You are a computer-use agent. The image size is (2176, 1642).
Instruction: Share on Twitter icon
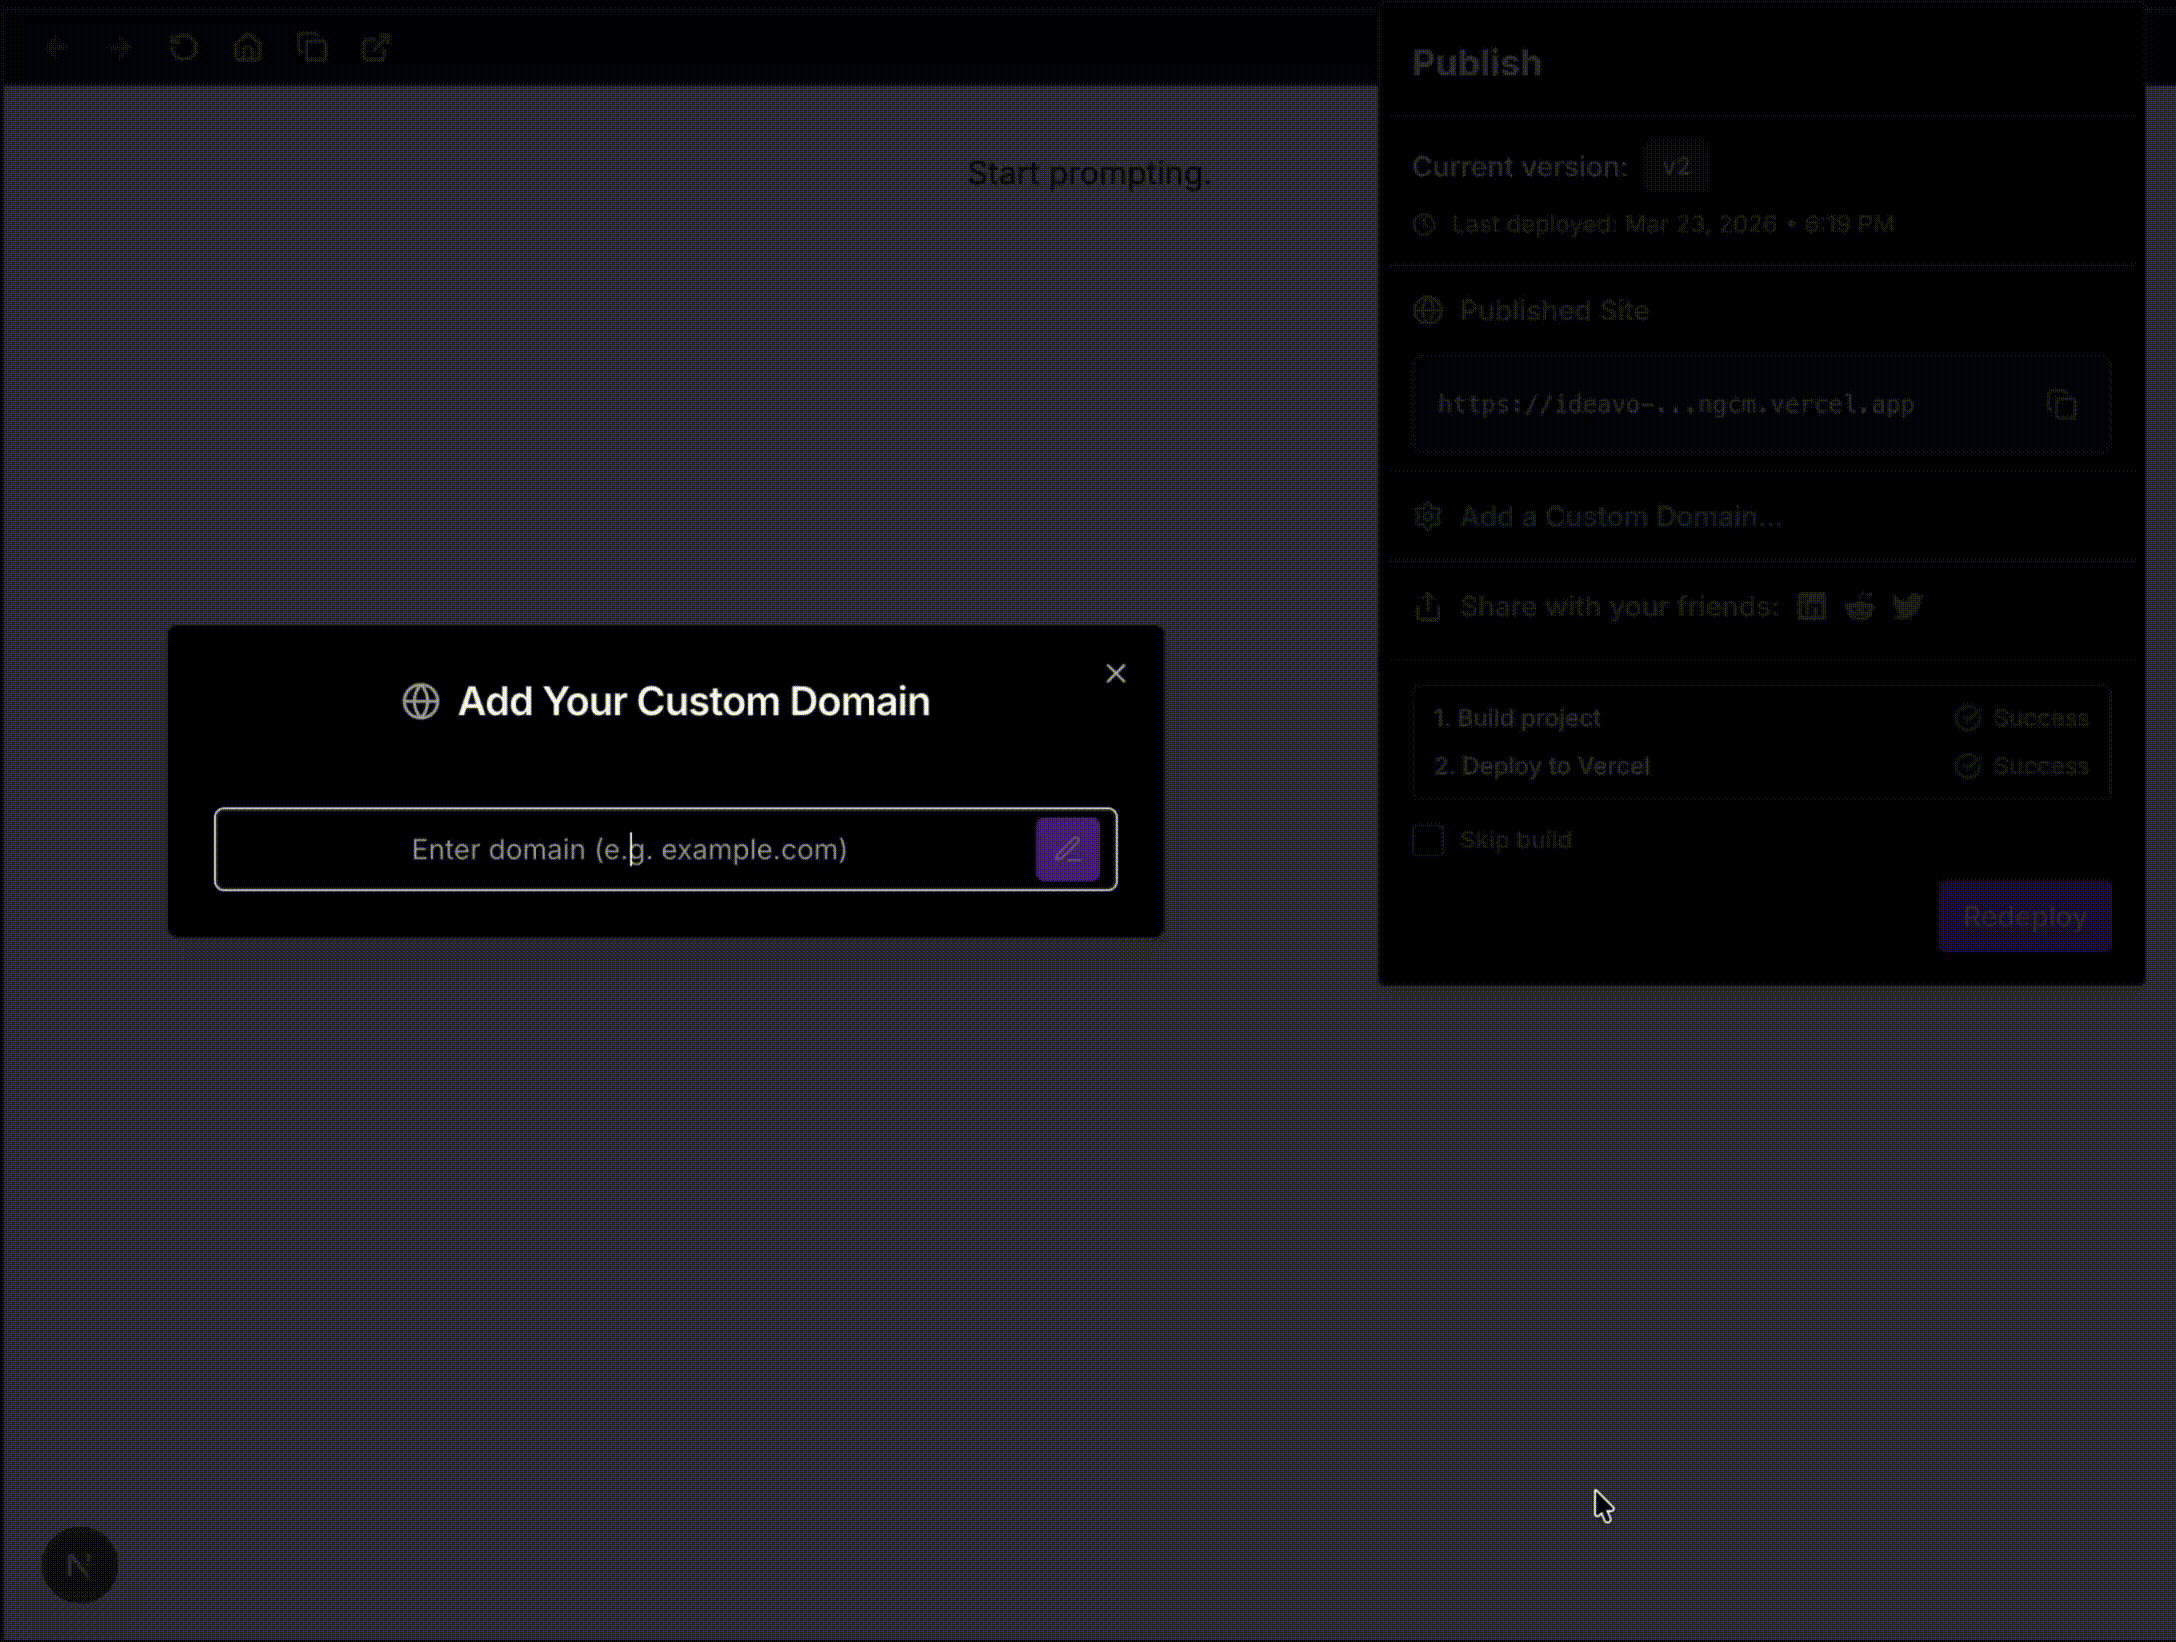click(1907, 607)
